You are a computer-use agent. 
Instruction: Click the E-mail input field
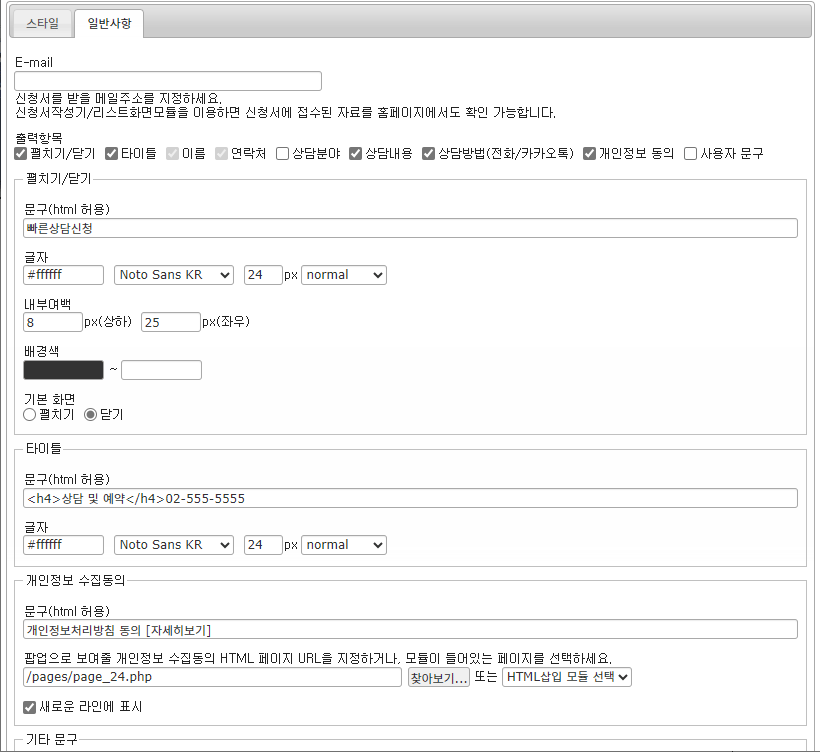168,81
